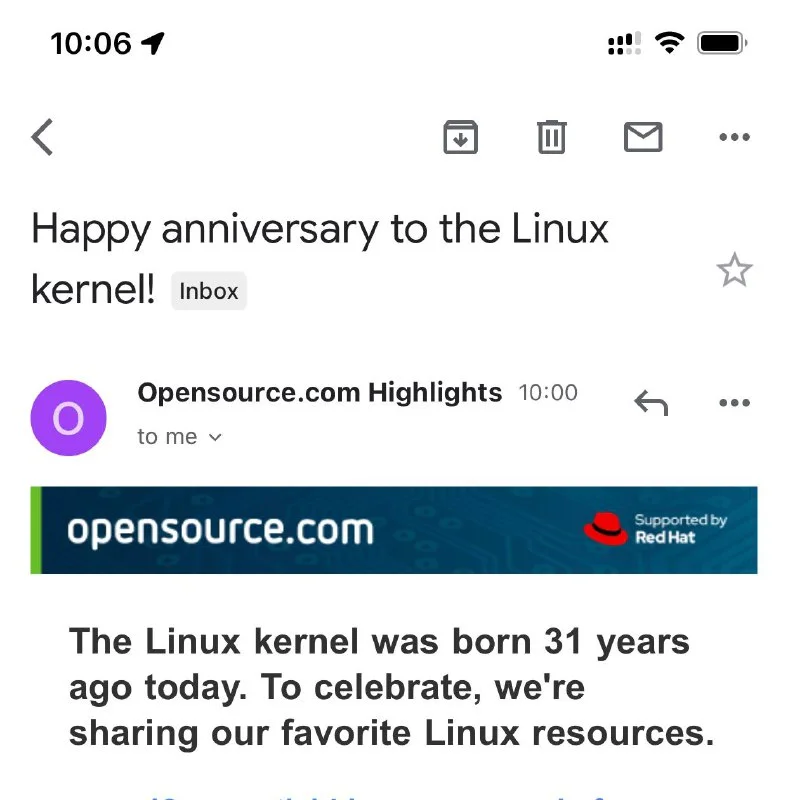Reply using the curved arrow icon
Screen dimensions: 788x800
tap(651, 403)
